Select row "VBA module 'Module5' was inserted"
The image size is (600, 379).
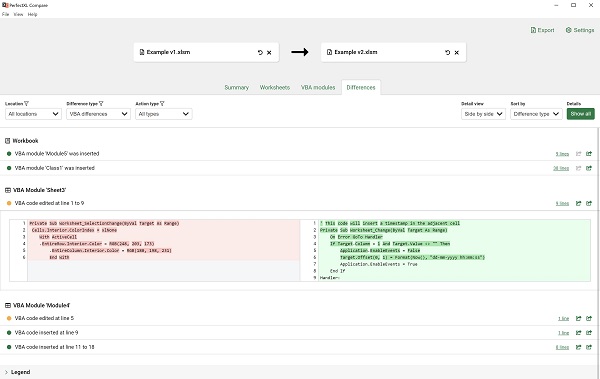[298, 154]
